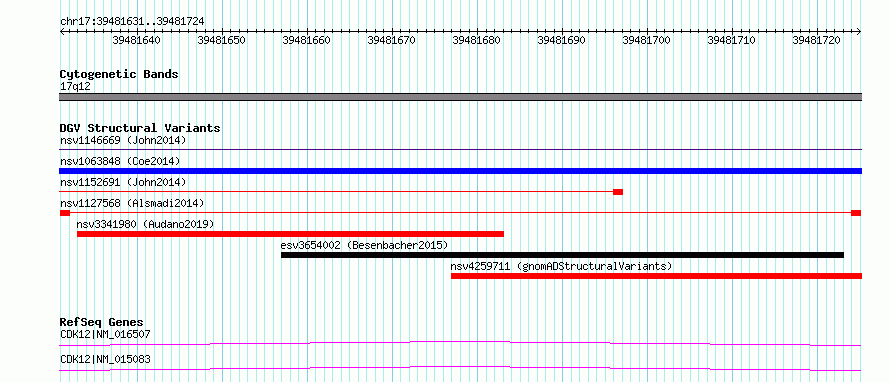This screenshot has height=382, width=890.
Task: Click the left arrow of the coordinate ruler
Action: click(62, 32)
